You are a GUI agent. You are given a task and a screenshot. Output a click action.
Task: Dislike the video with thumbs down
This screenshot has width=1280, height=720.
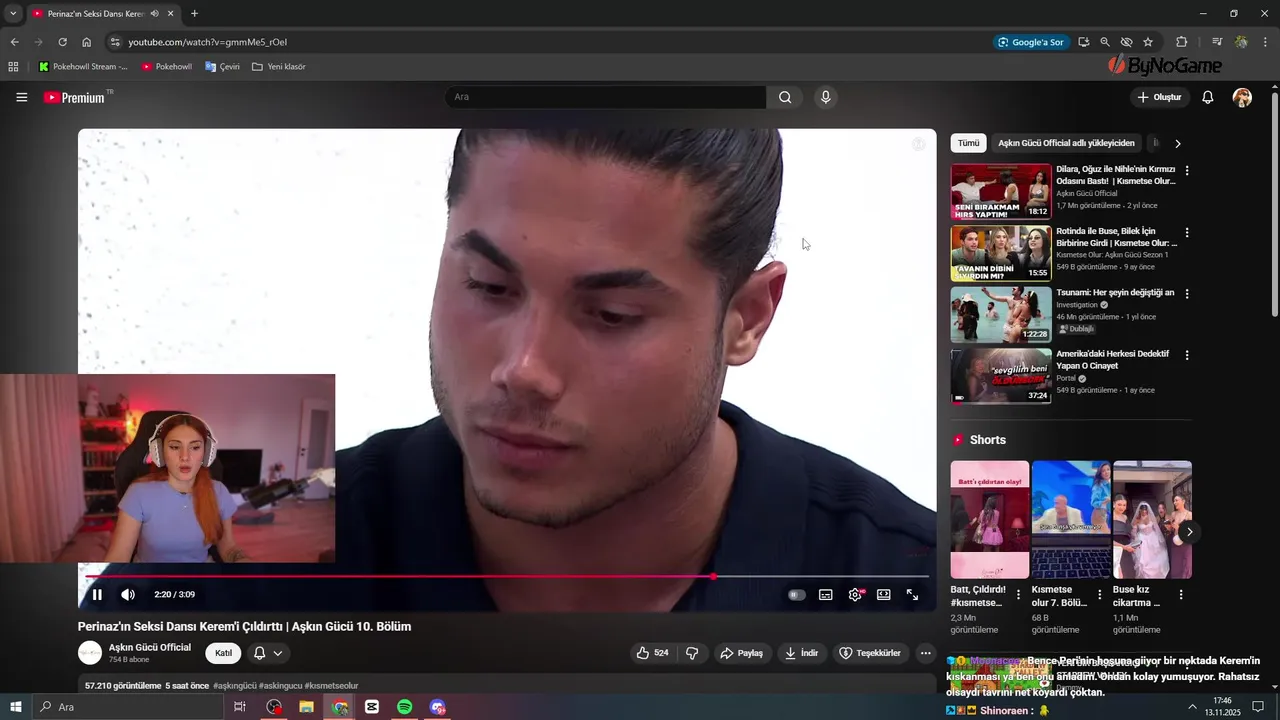point(692,653)
